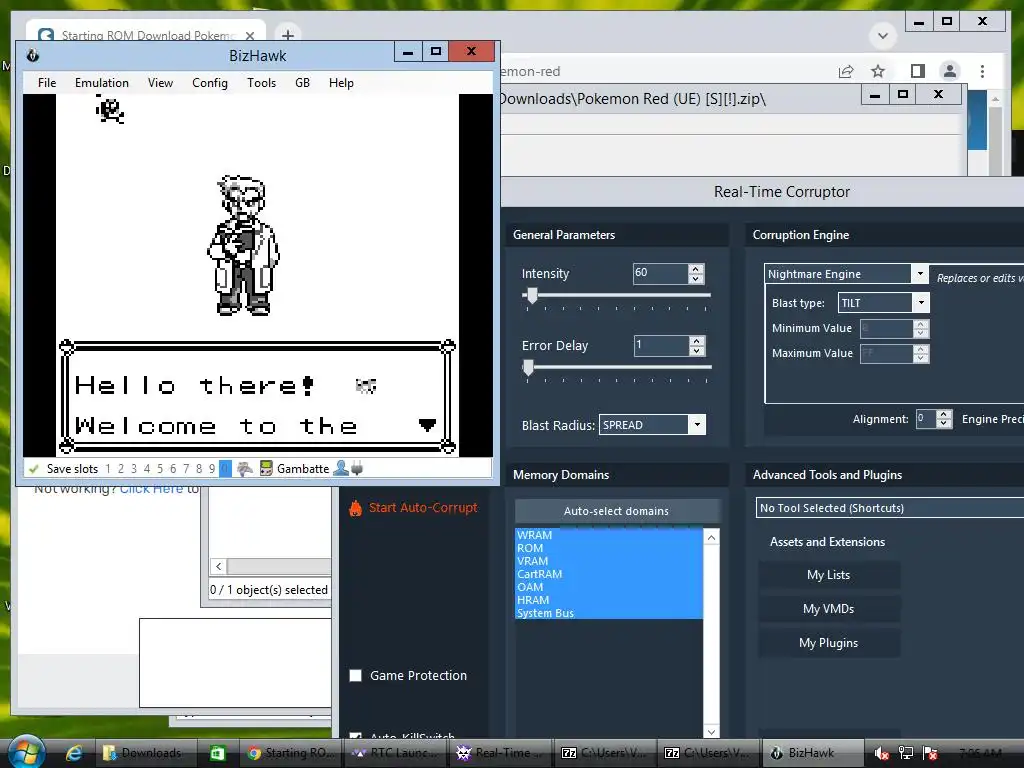
Task: Click the muted volume tray icon
Action: tap(881, 753)
